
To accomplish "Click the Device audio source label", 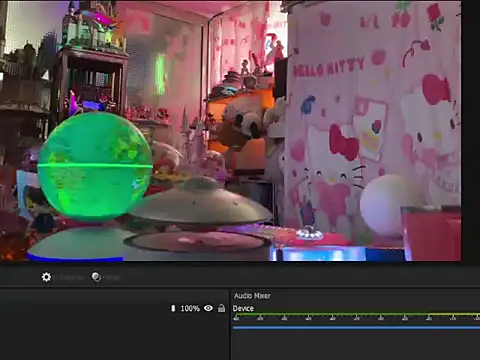I will (243, 308).
